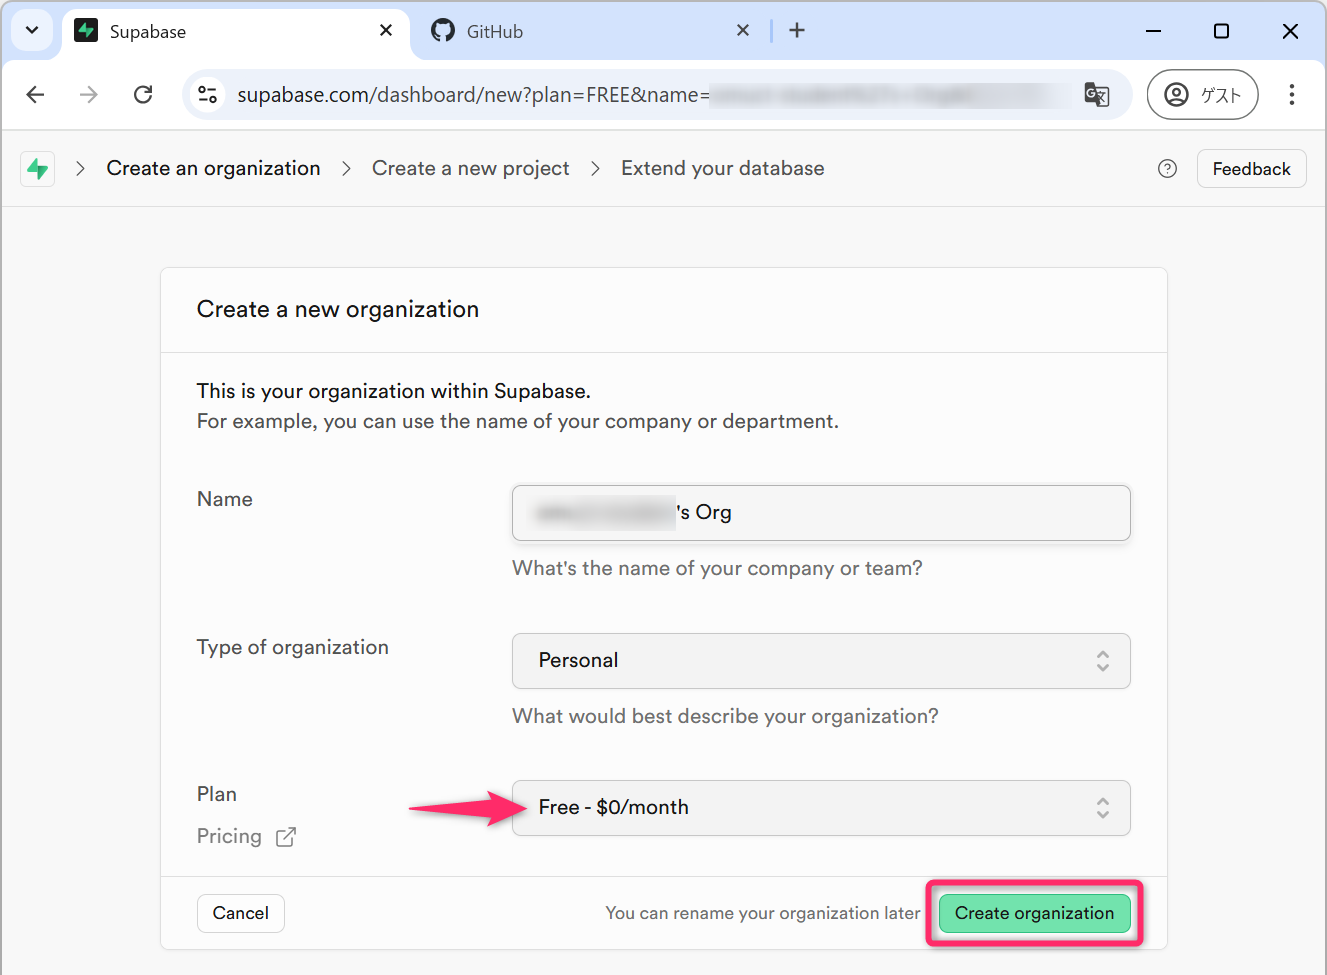This screenshot has height=975, width=1327.
Task: Expand the Plan dropdown showing Free
Action: (820, 808)
